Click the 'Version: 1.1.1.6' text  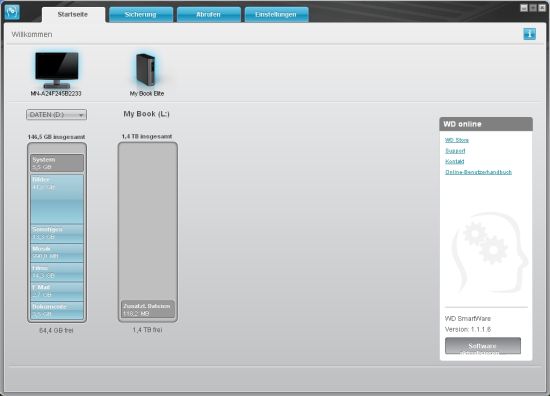tap(468, 329)
